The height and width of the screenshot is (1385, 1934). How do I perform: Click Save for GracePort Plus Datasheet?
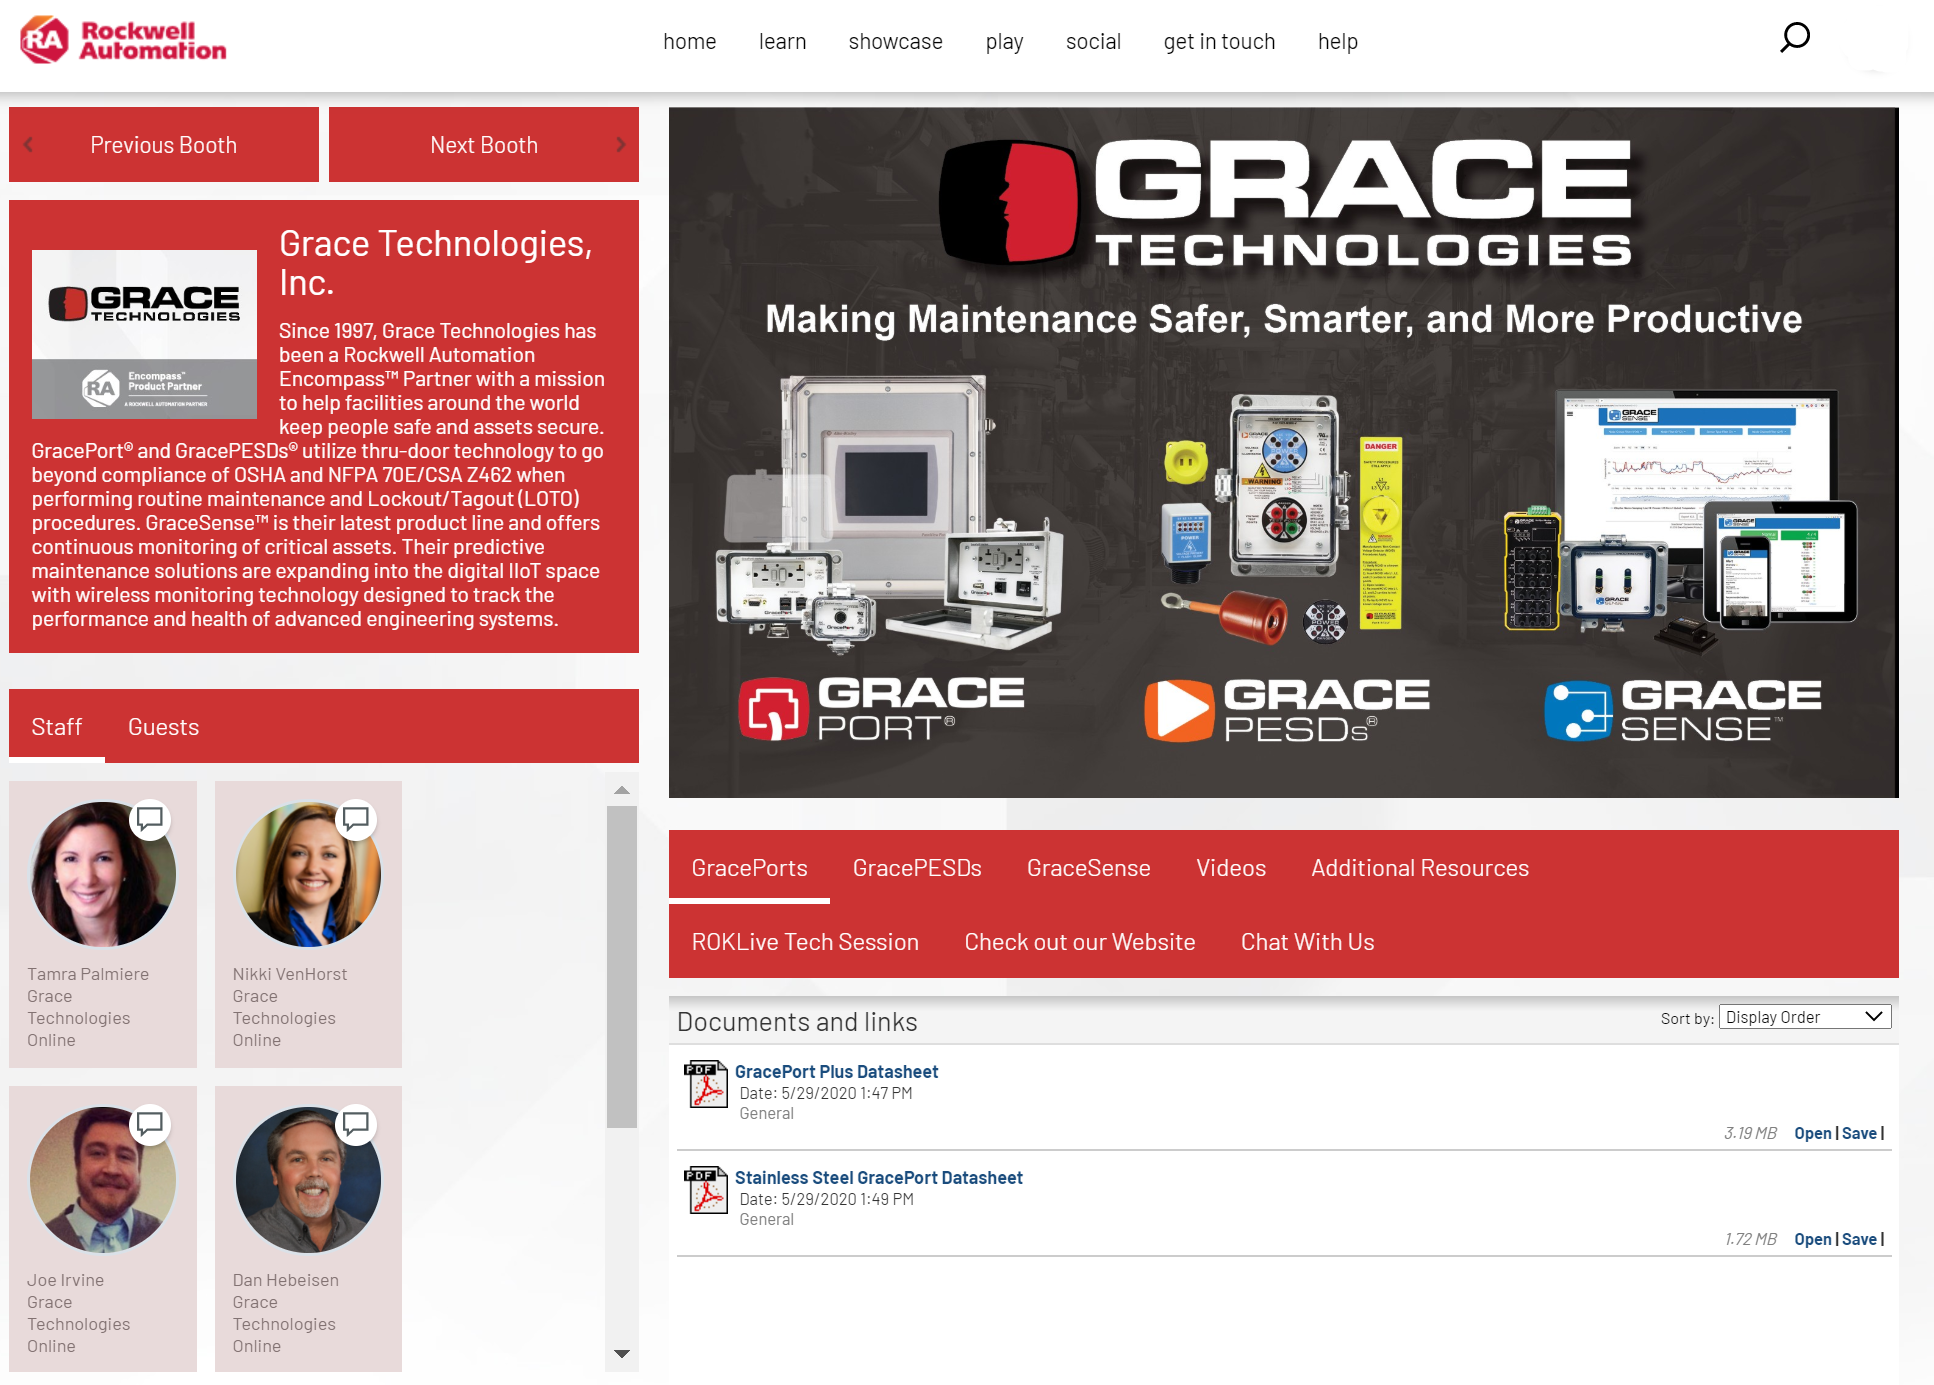[x=1859, y=1133]
